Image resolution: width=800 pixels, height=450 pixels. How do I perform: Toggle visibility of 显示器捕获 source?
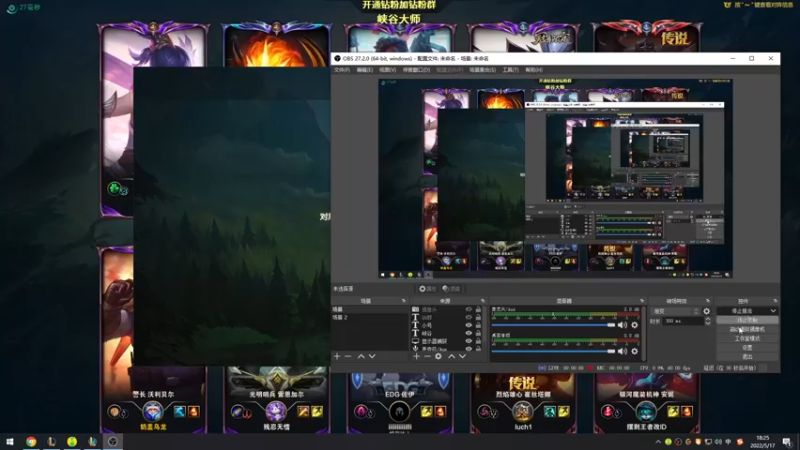tap(468, 341)
